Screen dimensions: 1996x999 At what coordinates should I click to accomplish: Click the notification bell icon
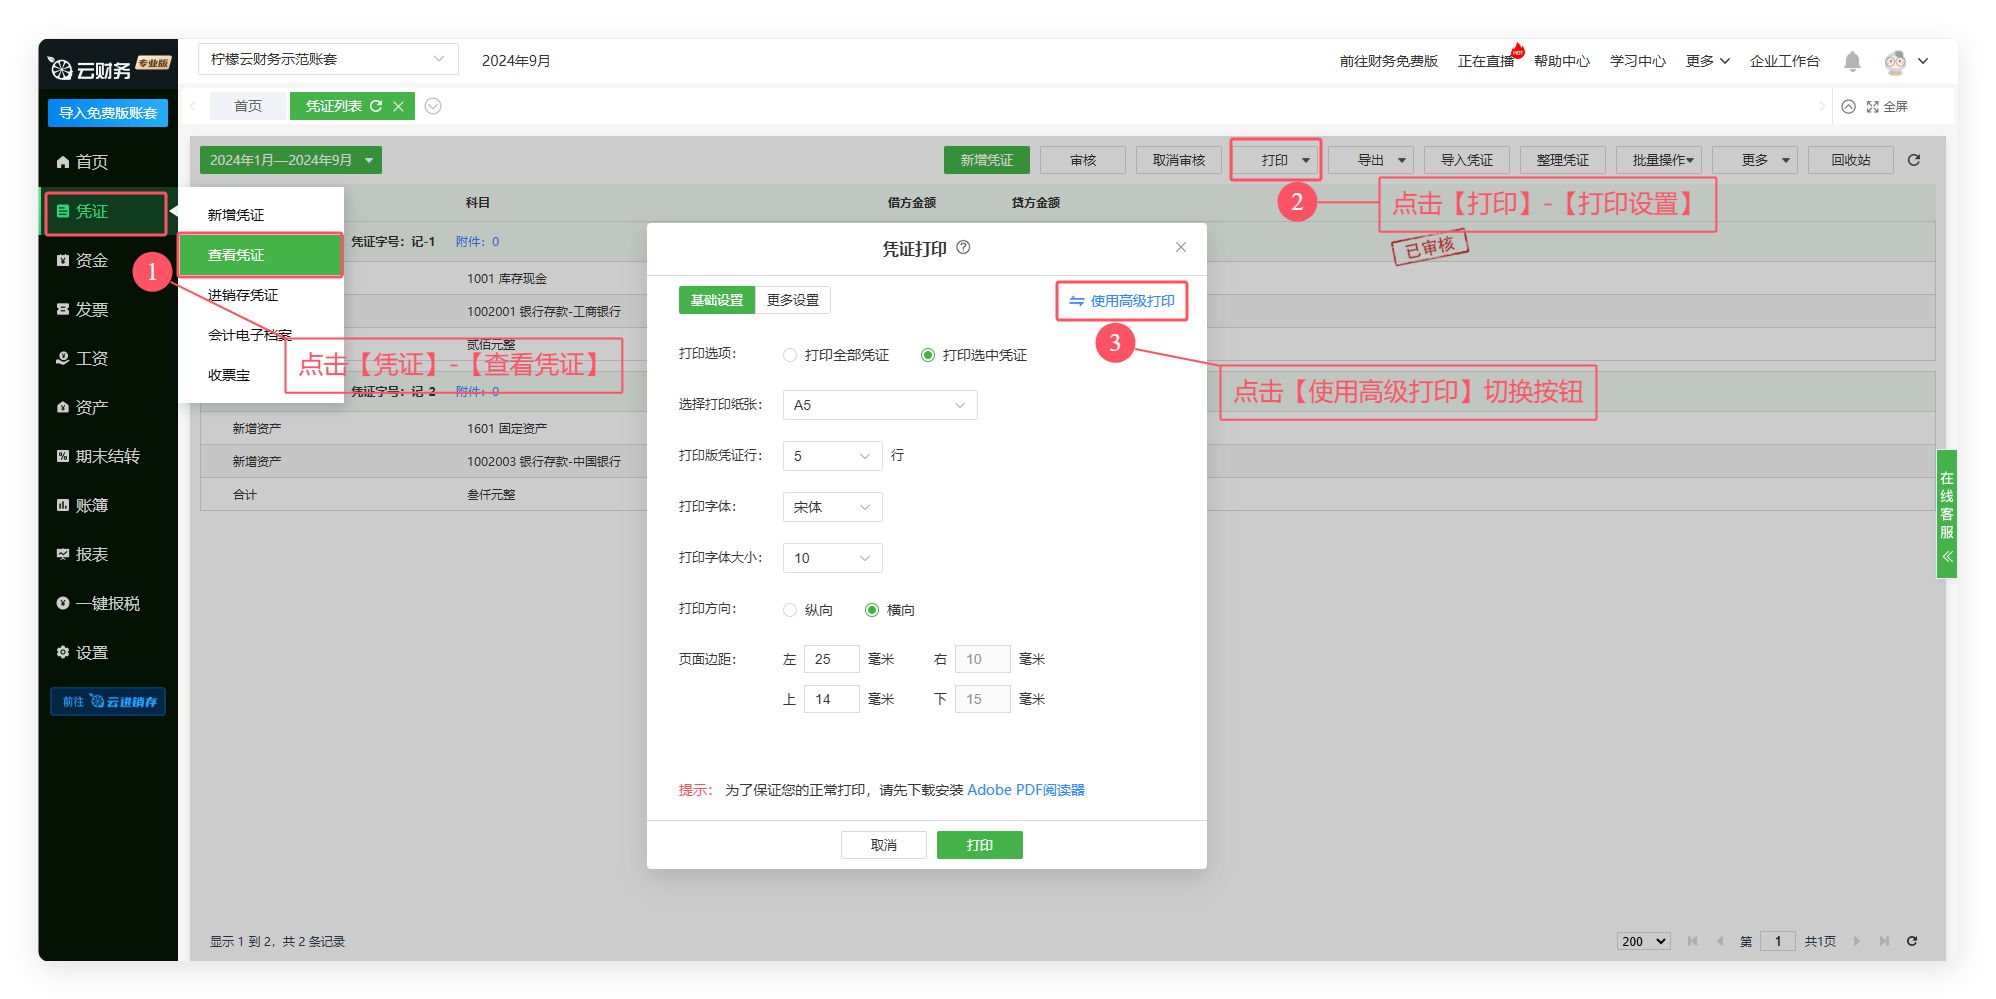1852,61
